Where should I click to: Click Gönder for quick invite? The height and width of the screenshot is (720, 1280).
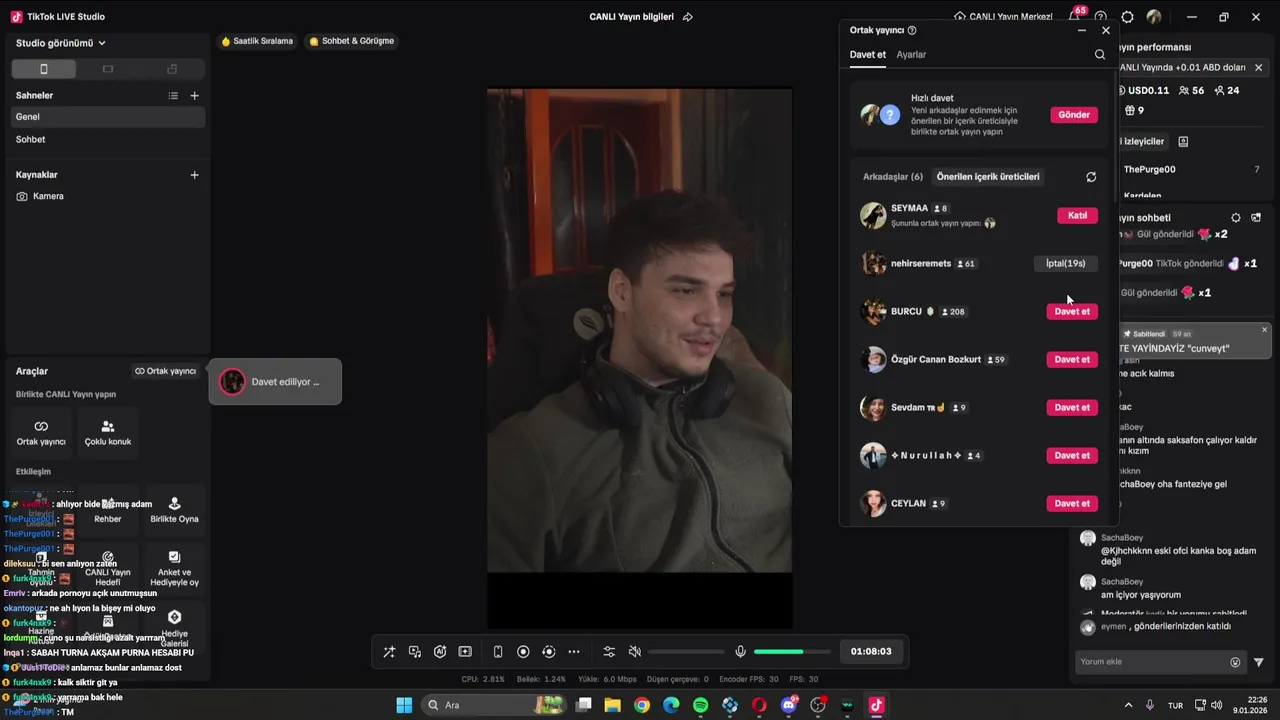click(1074, 115)
